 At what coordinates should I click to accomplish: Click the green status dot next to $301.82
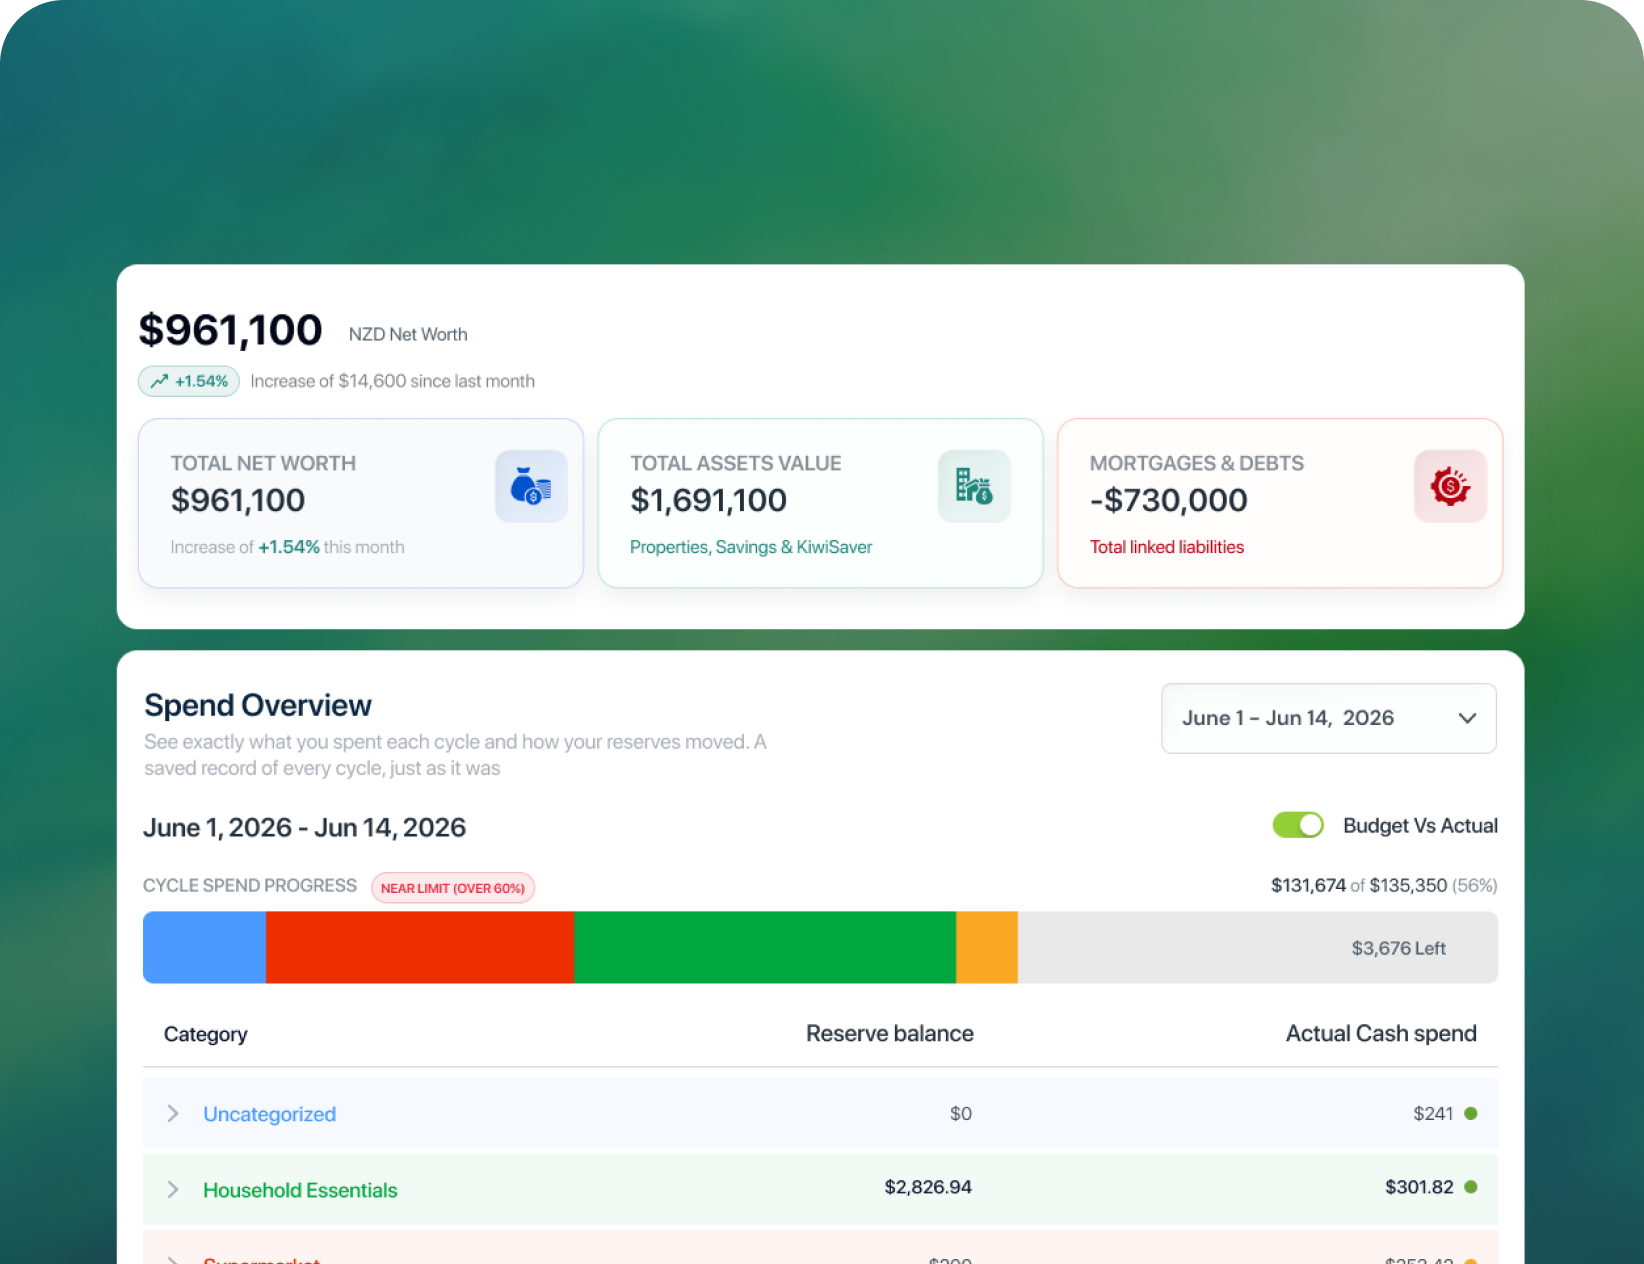pos(1471,1187)
